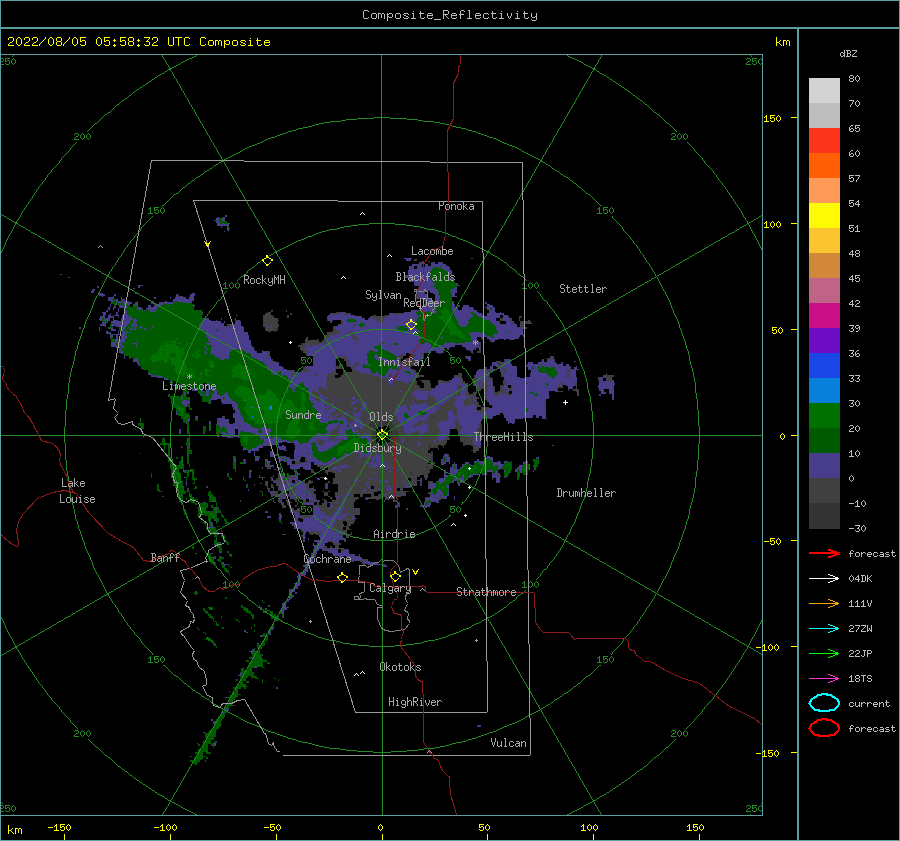Click the magenta 18TS arrow icon
Viewport: 900px width, 841px height.
pyautogui.click(x=824, y=679)
